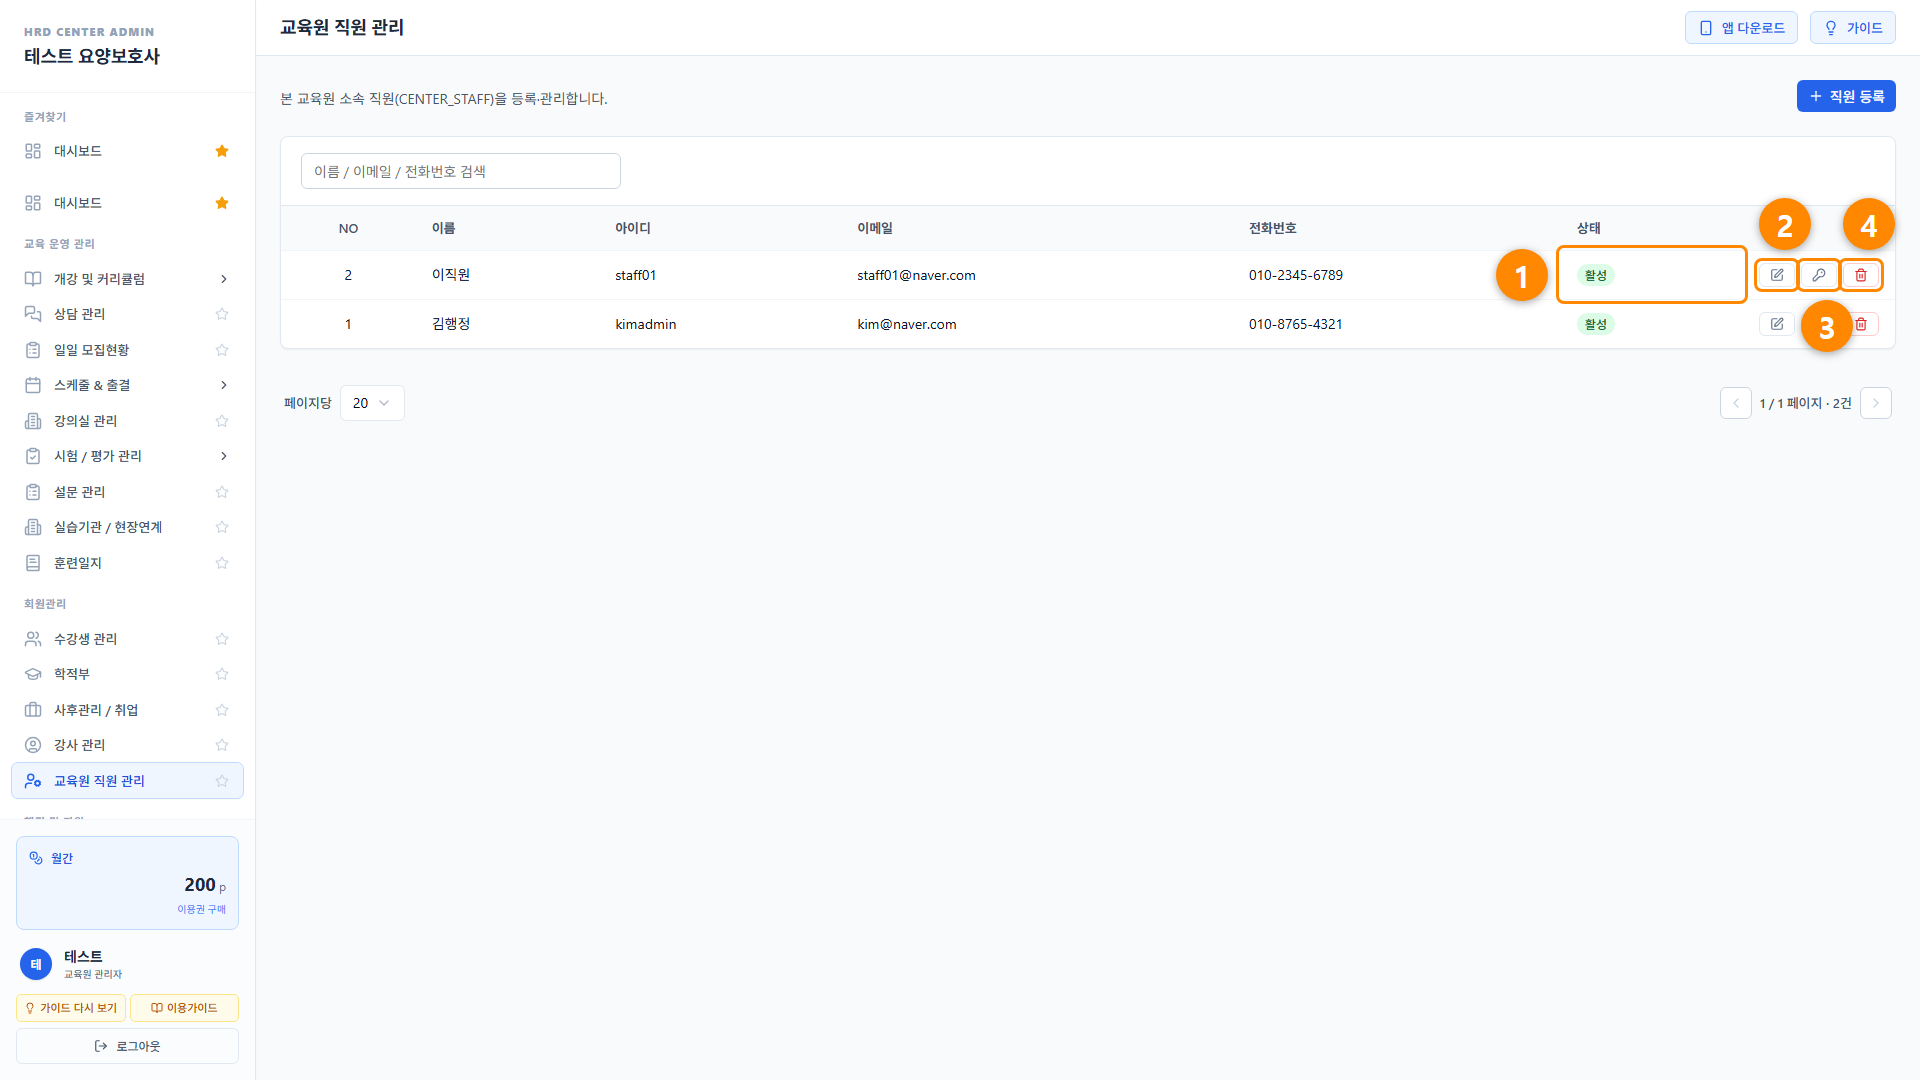Image resolution: width=1920 pixels, height=1080 pixels.
Task: Click 앱 다운로드 phone icon button
Action: point(1741,28)
